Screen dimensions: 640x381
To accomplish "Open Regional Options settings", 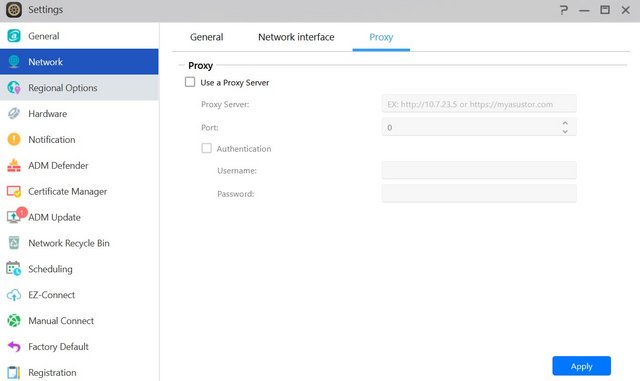I will pos(79,87).
